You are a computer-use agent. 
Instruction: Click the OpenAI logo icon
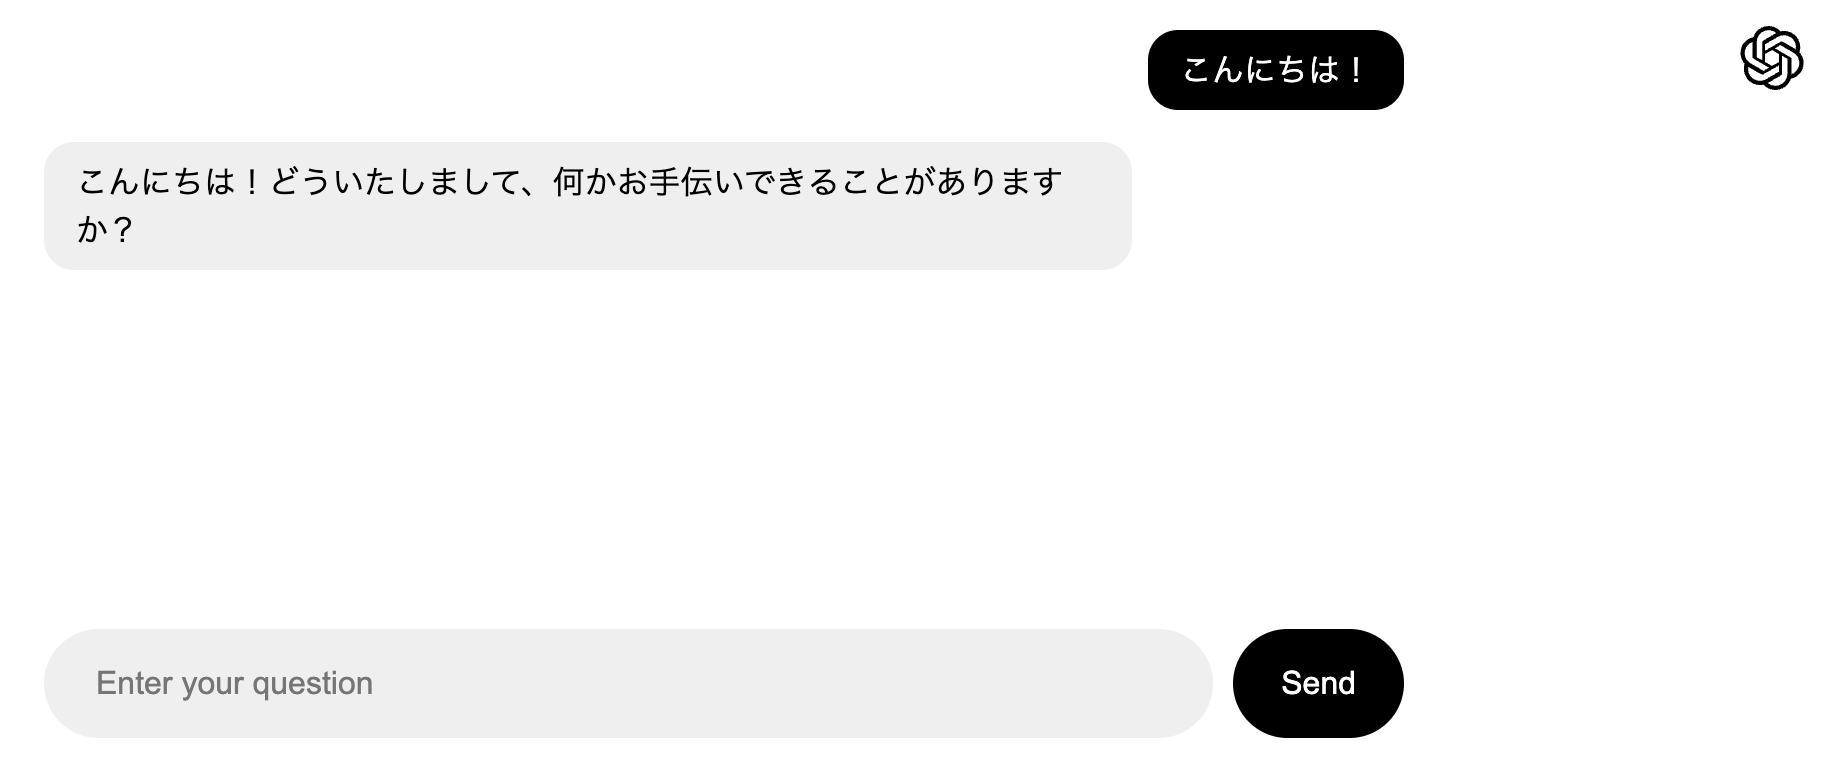tap(1771, 58)
